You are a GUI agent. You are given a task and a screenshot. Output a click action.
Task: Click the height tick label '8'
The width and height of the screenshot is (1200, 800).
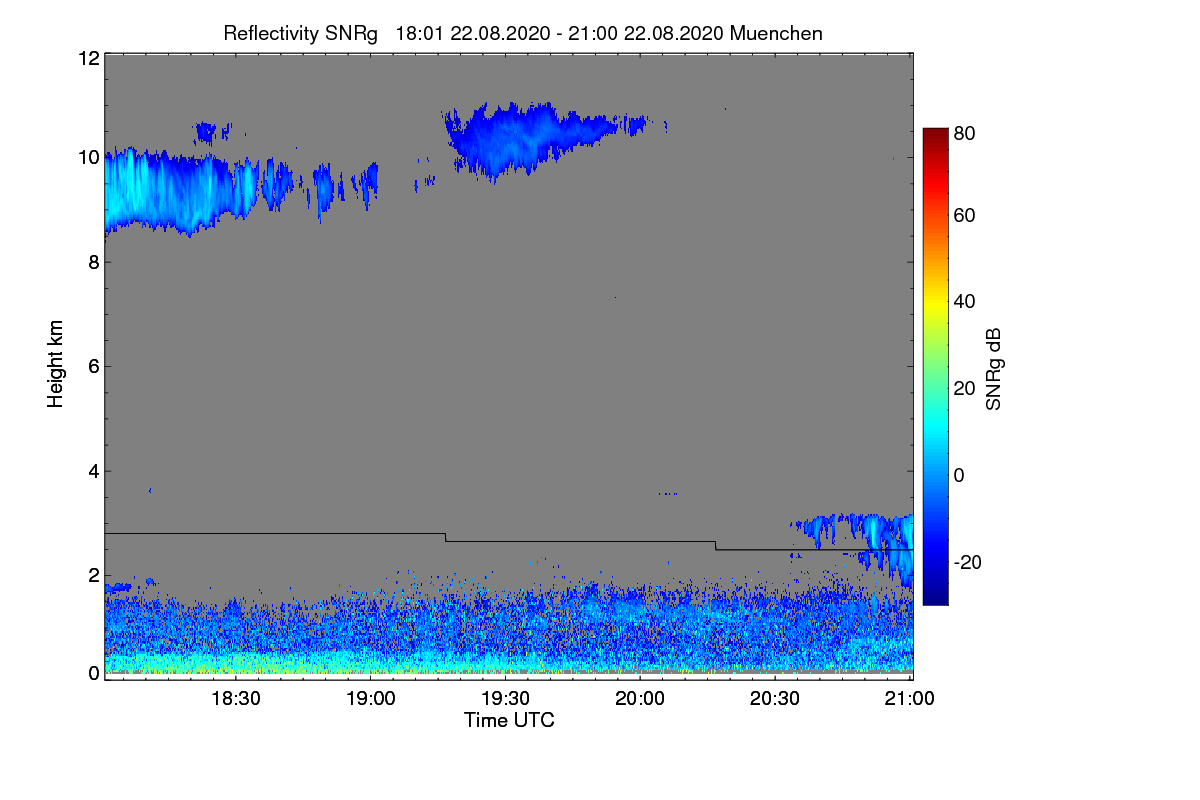[93, 262]
